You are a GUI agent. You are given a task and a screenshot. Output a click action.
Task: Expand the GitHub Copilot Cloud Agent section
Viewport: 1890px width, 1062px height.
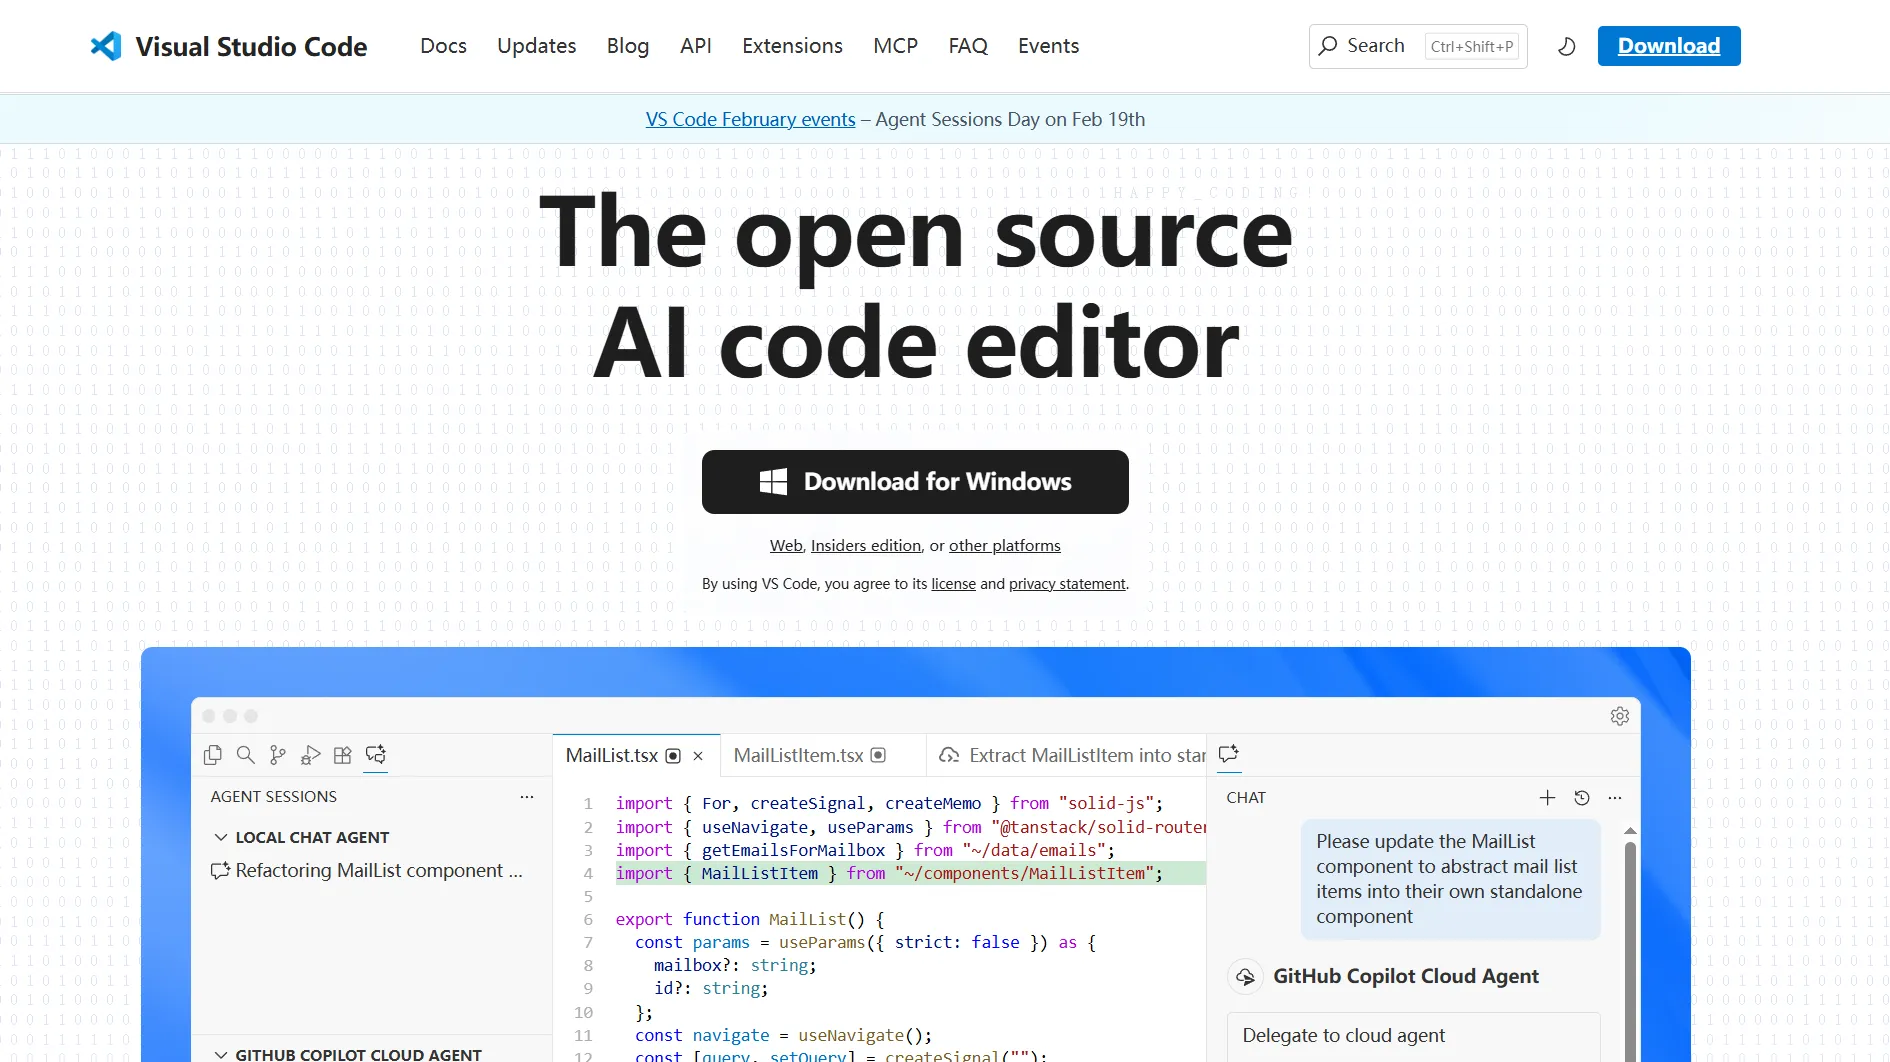[221, 1053]
